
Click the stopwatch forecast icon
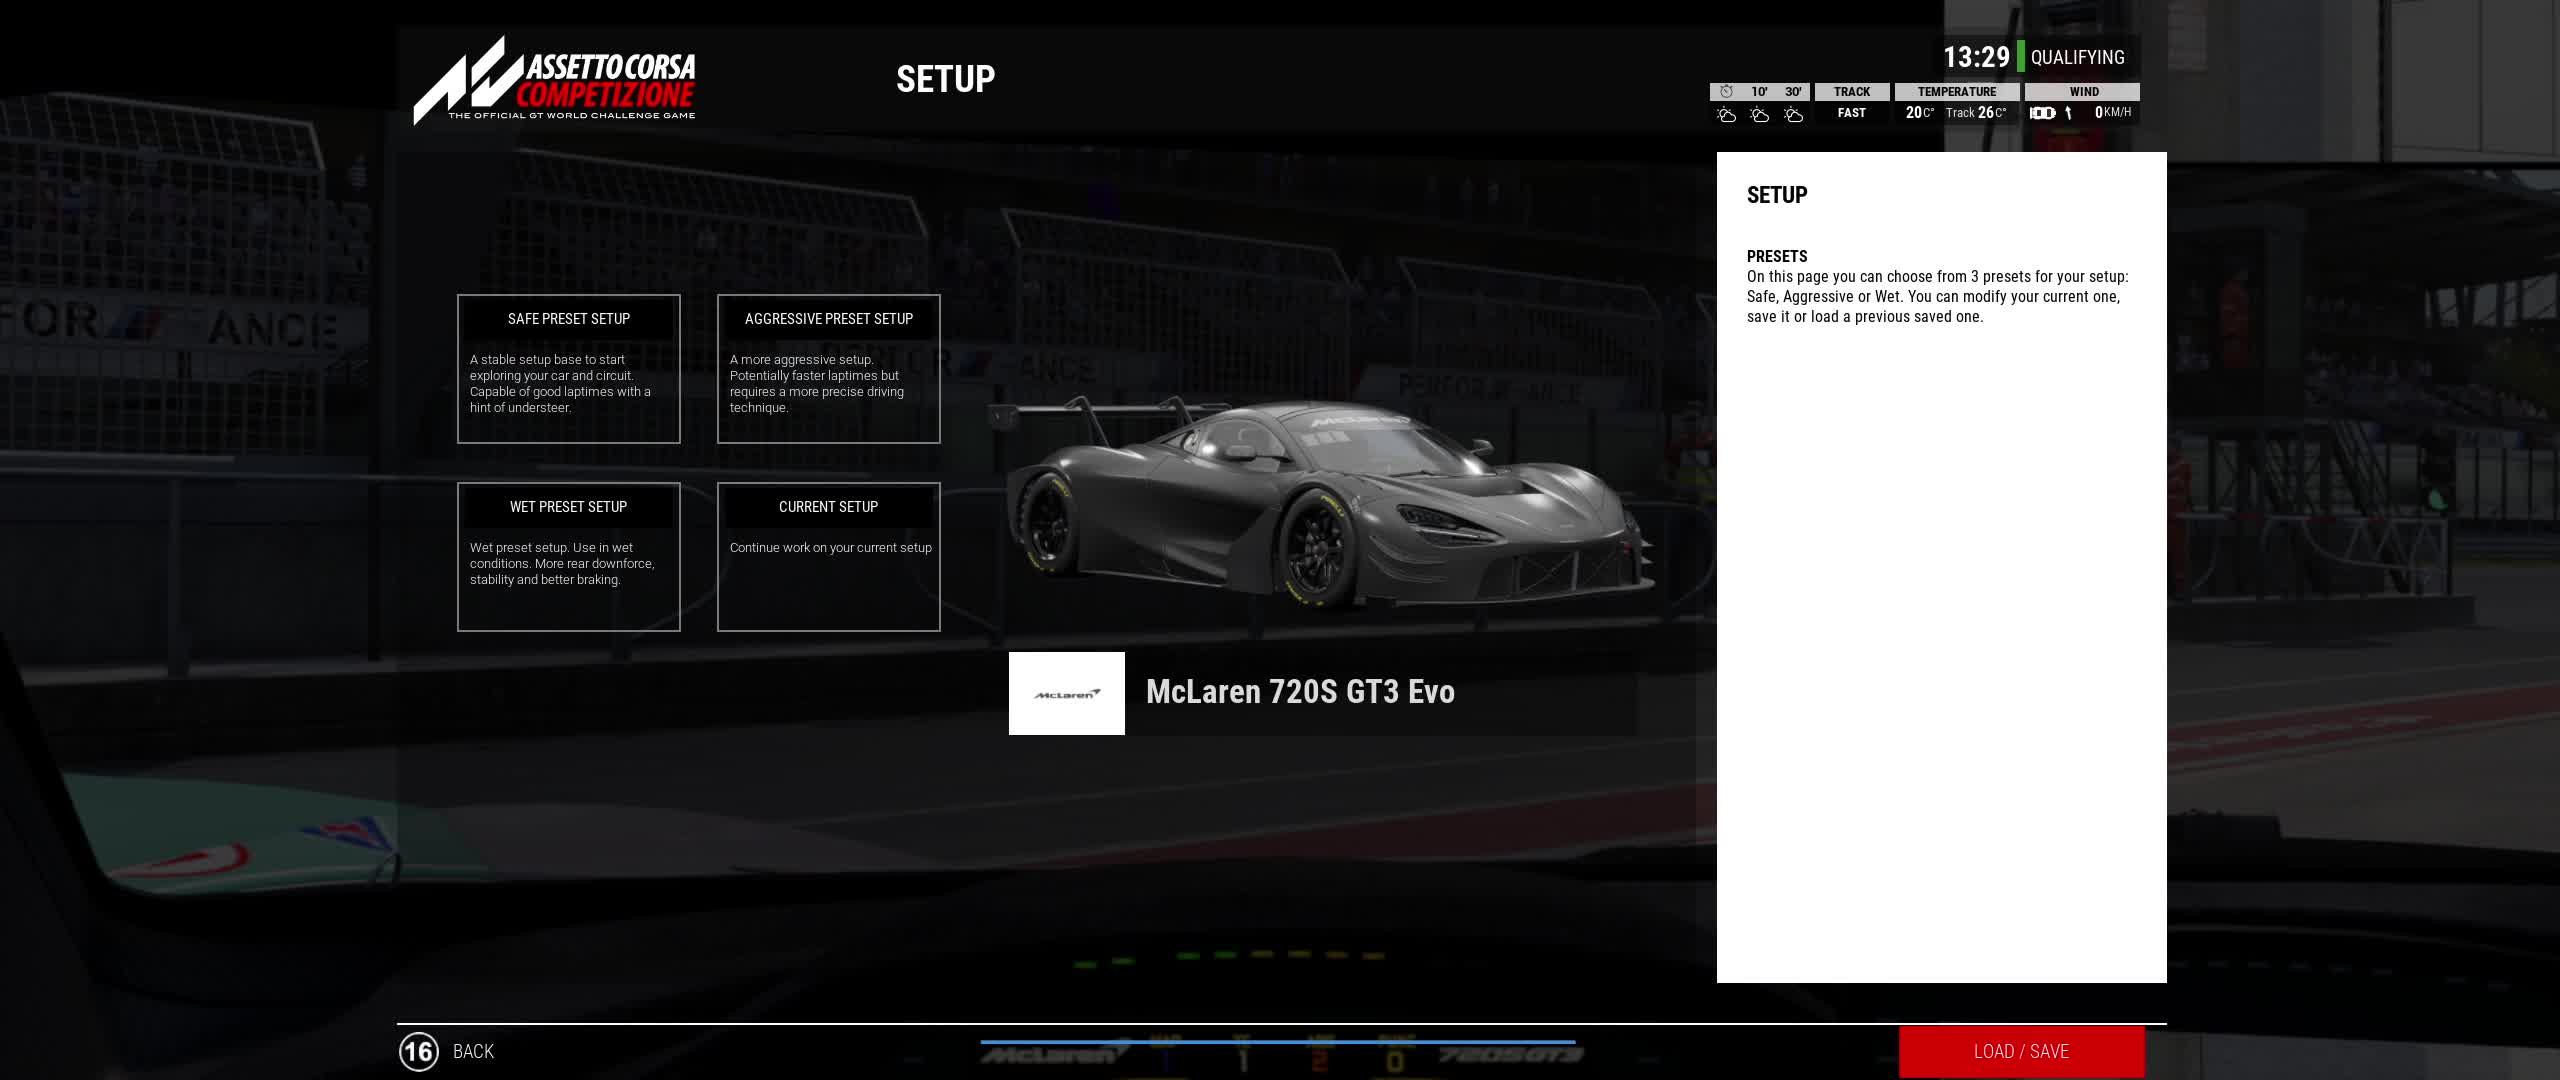coord(1726,91)
